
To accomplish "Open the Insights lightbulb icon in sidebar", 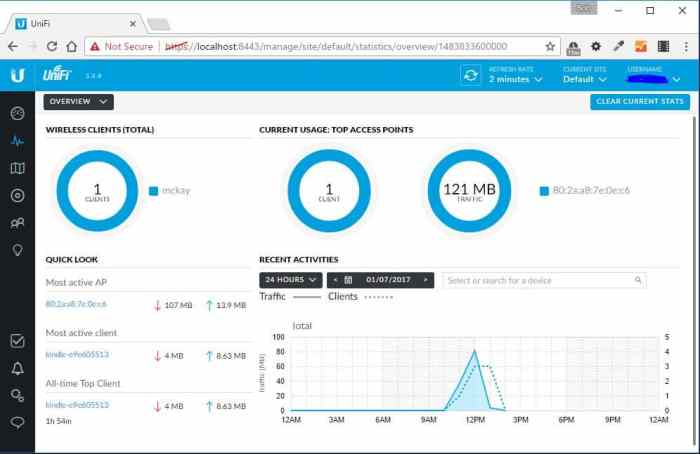I will pos(17,250).
